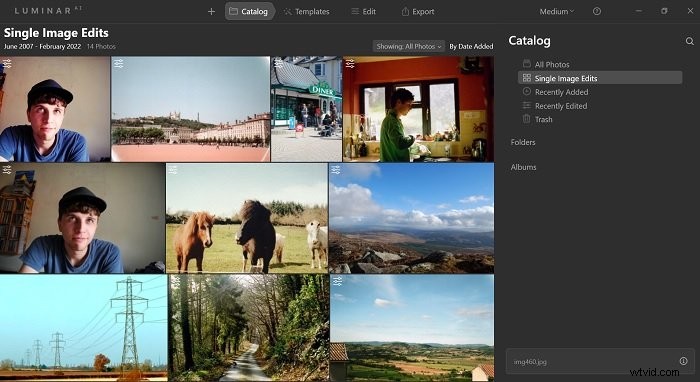The image size is (700, 382).
Task: Select the rocky mountain landscape thumbnail
Action: point(412,218)
